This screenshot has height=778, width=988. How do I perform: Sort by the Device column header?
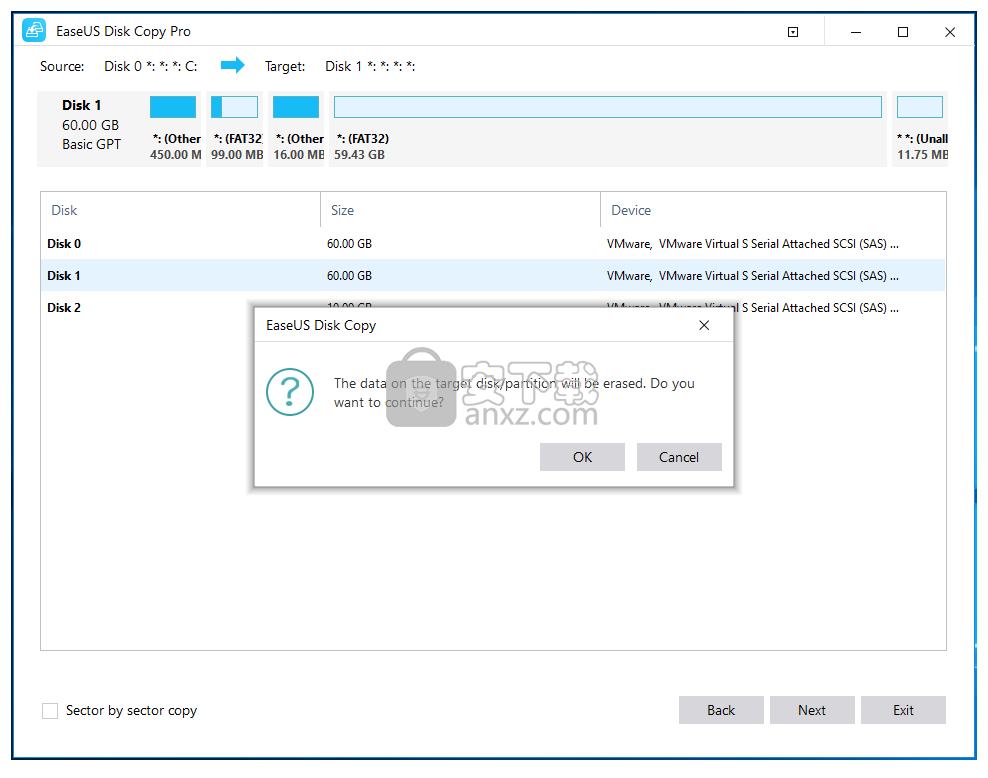click(x=773, y=210)
